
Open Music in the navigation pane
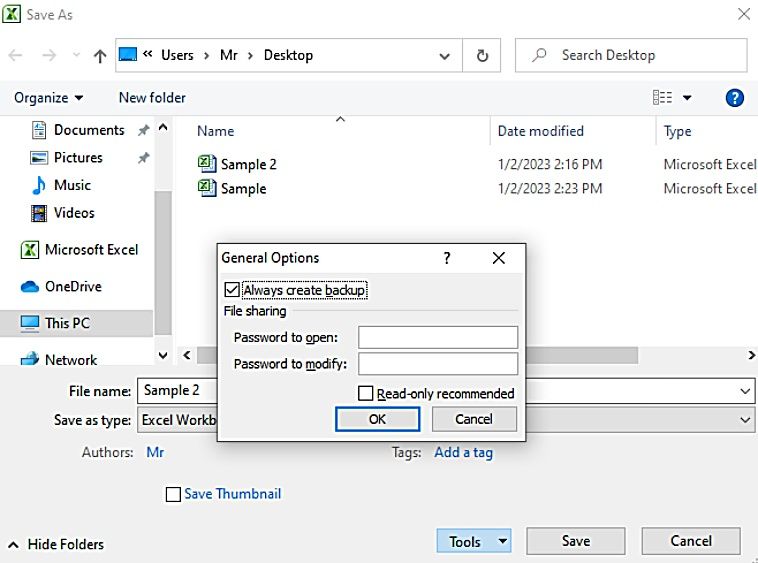pos(72,185)
